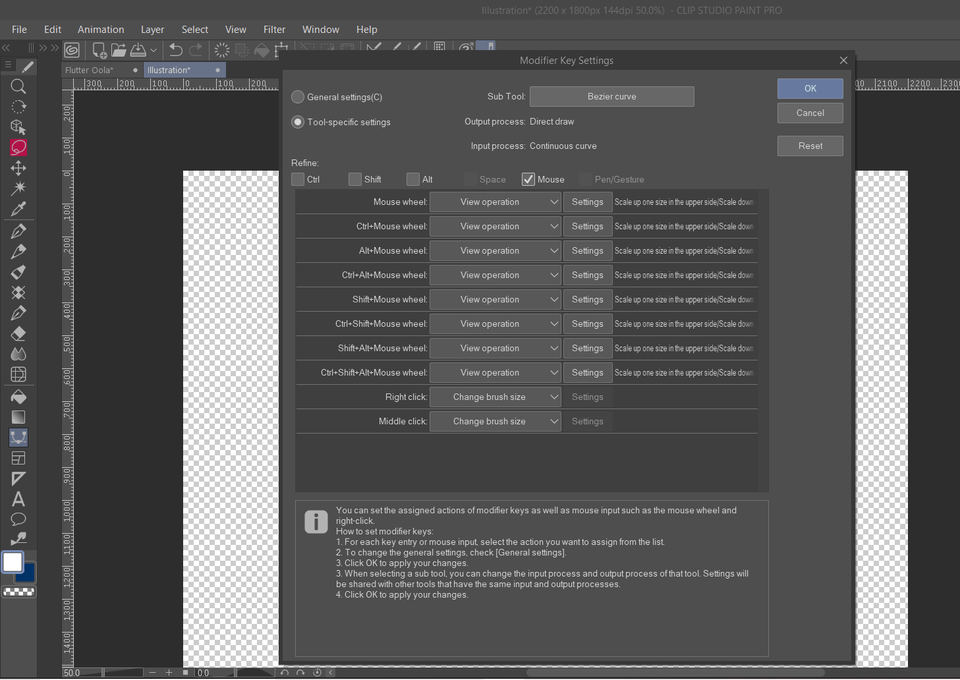Click the Bezier curve Sub Tool button
Image resolution: width=960 pixels, height=680 pixels.
point(612,97)
